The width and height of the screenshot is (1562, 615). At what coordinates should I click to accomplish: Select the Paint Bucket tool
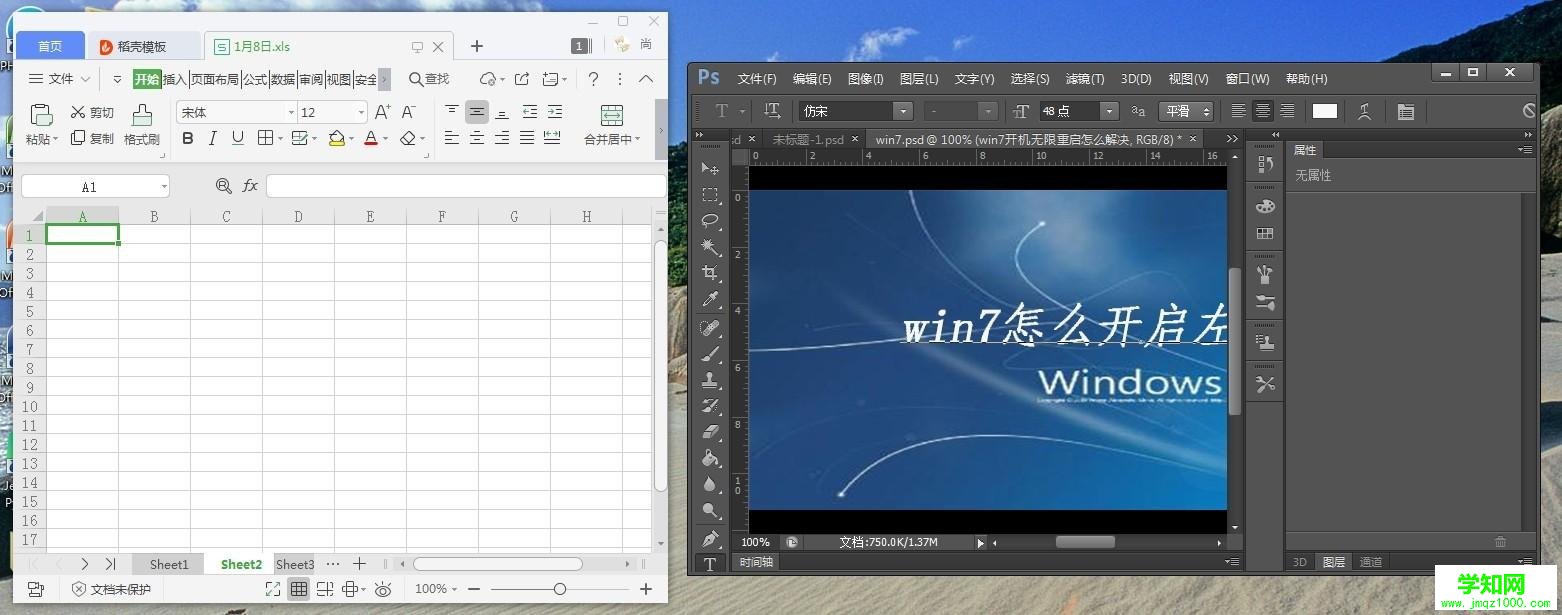tap(710, 458)
